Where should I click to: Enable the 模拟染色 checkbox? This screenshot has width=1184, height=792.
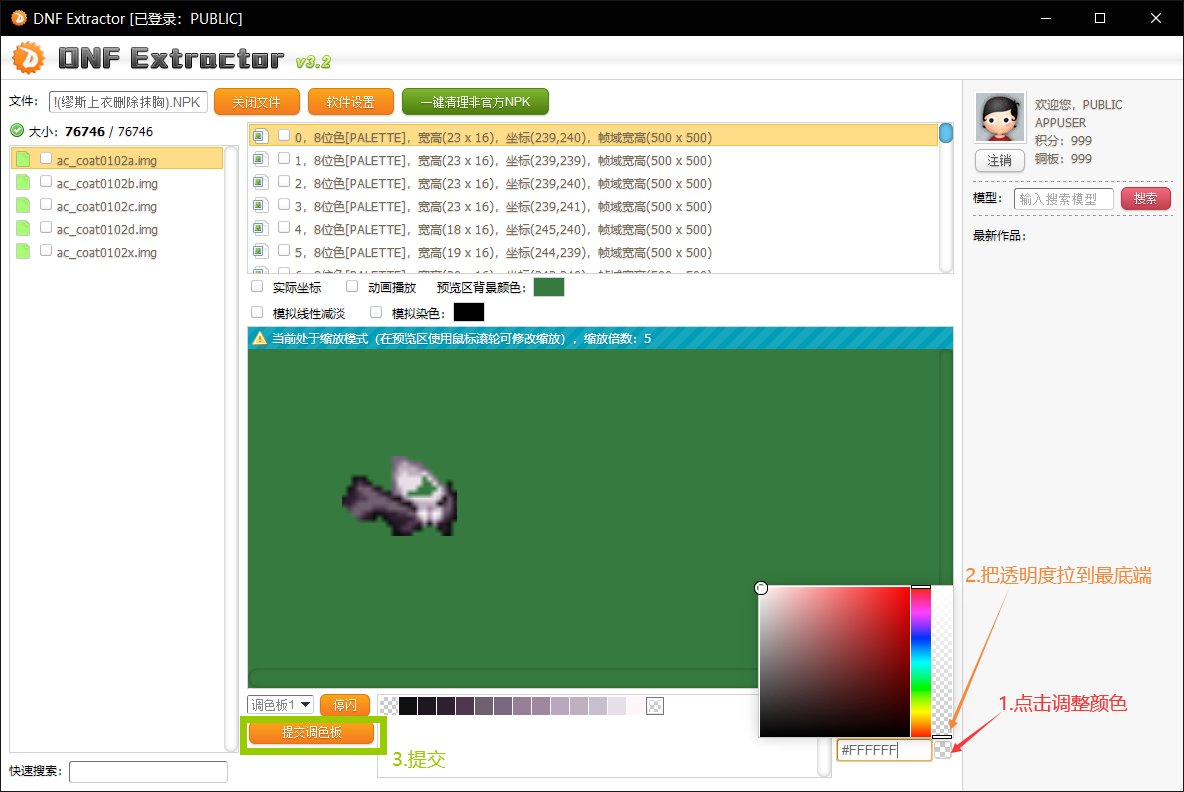pos(376,312)
